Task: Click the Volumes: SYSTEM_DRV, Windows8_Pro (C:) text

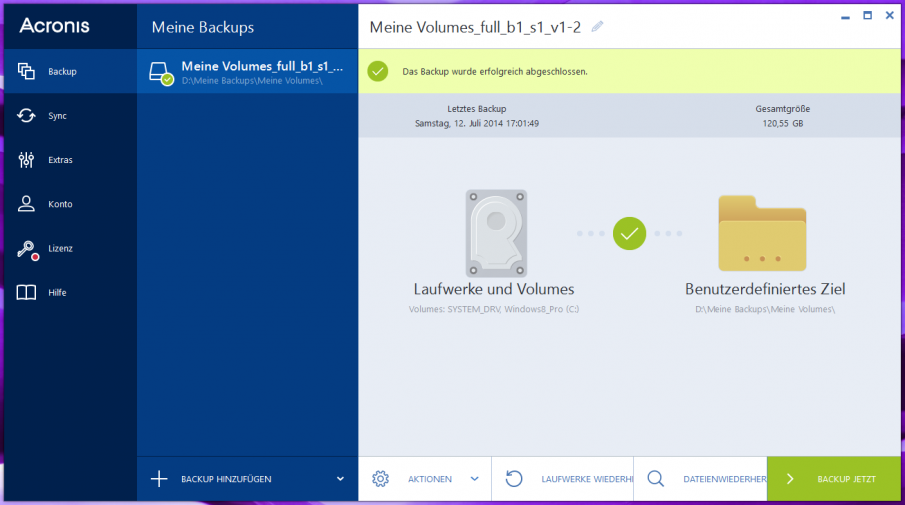Action: 494,309
